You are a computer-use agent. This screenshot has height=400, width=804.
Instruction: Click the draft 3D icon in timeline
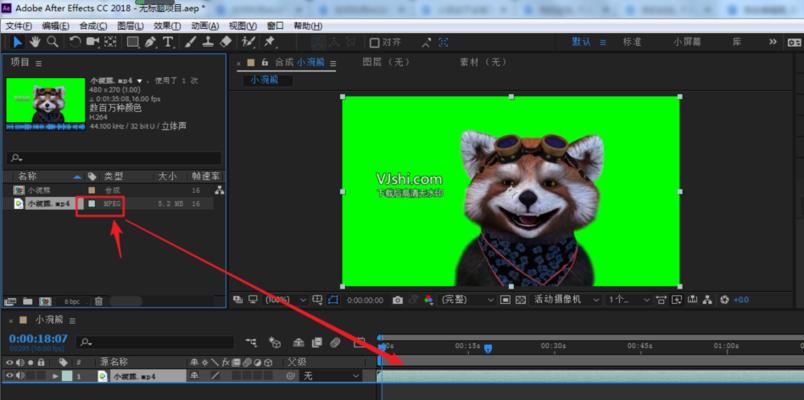[x=275, y=342]
